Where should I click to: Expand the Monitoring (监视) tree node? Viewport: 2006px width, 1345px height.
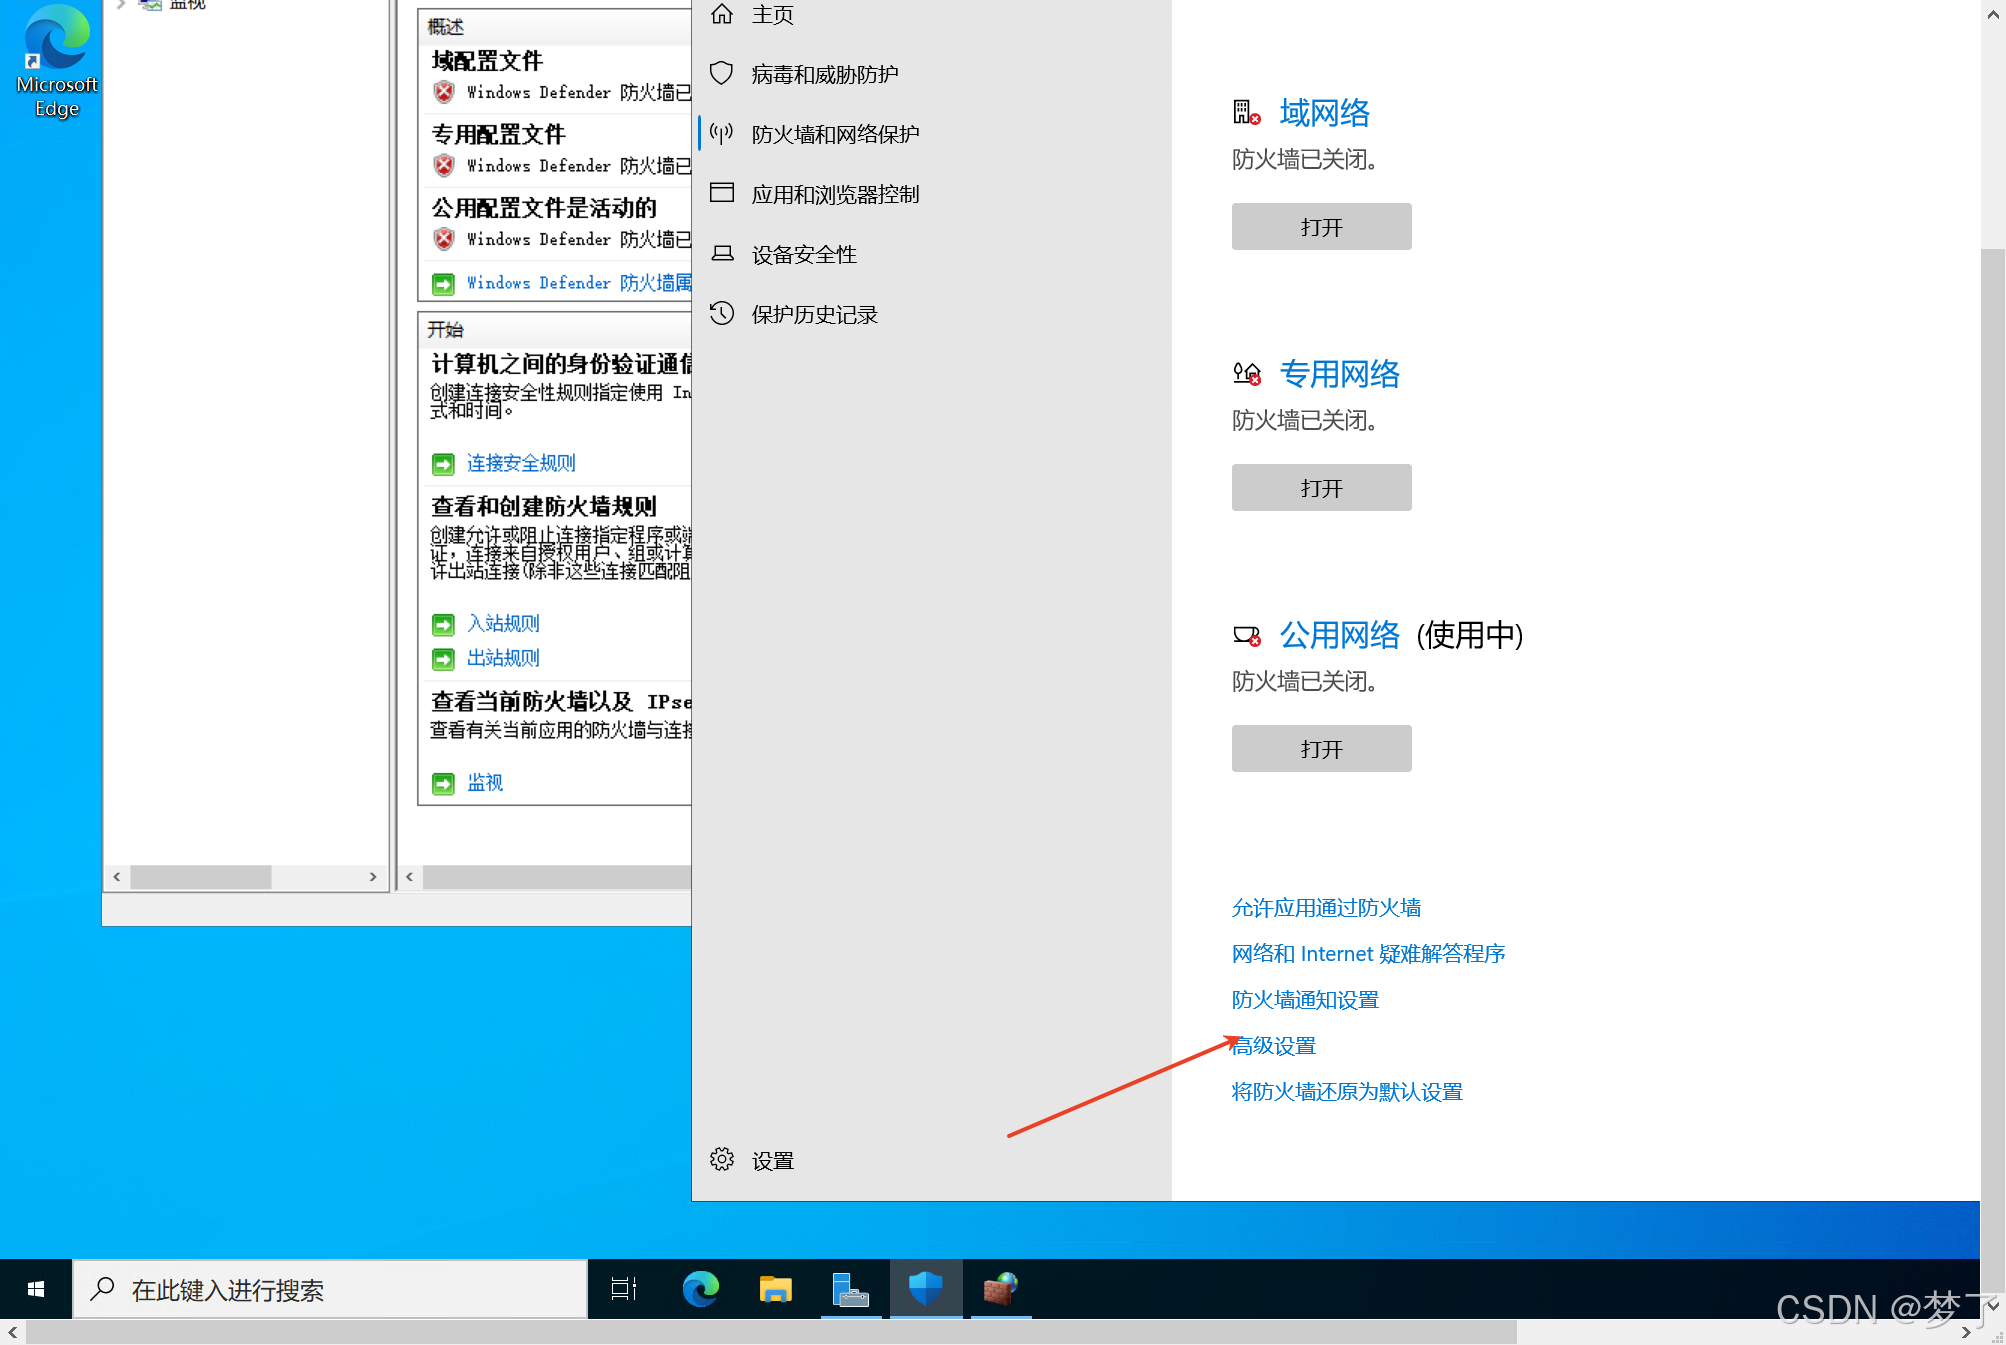[121, 4]
